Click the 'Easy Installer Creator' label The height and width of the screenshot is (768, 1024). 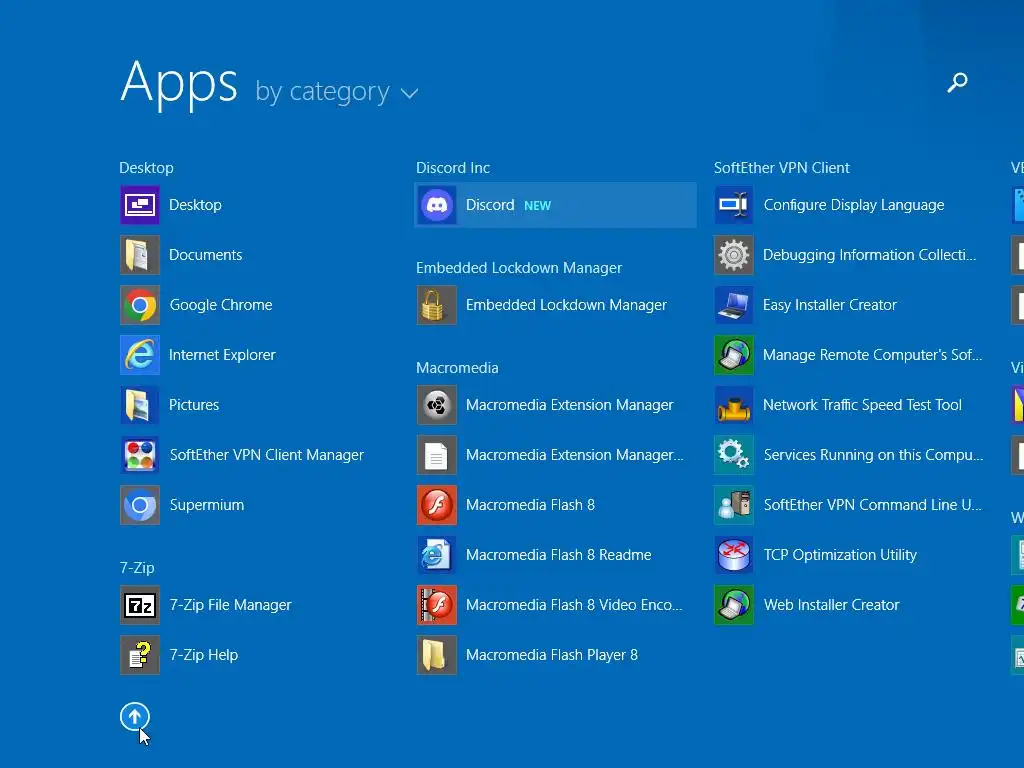830,305
